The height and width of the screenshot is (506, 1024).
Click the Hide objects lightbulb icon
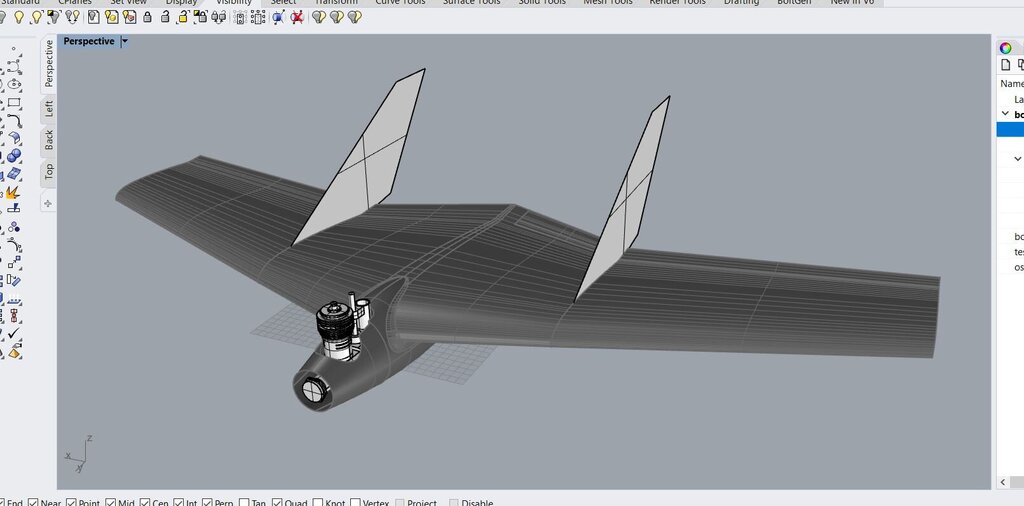click(x=18, y=17)
